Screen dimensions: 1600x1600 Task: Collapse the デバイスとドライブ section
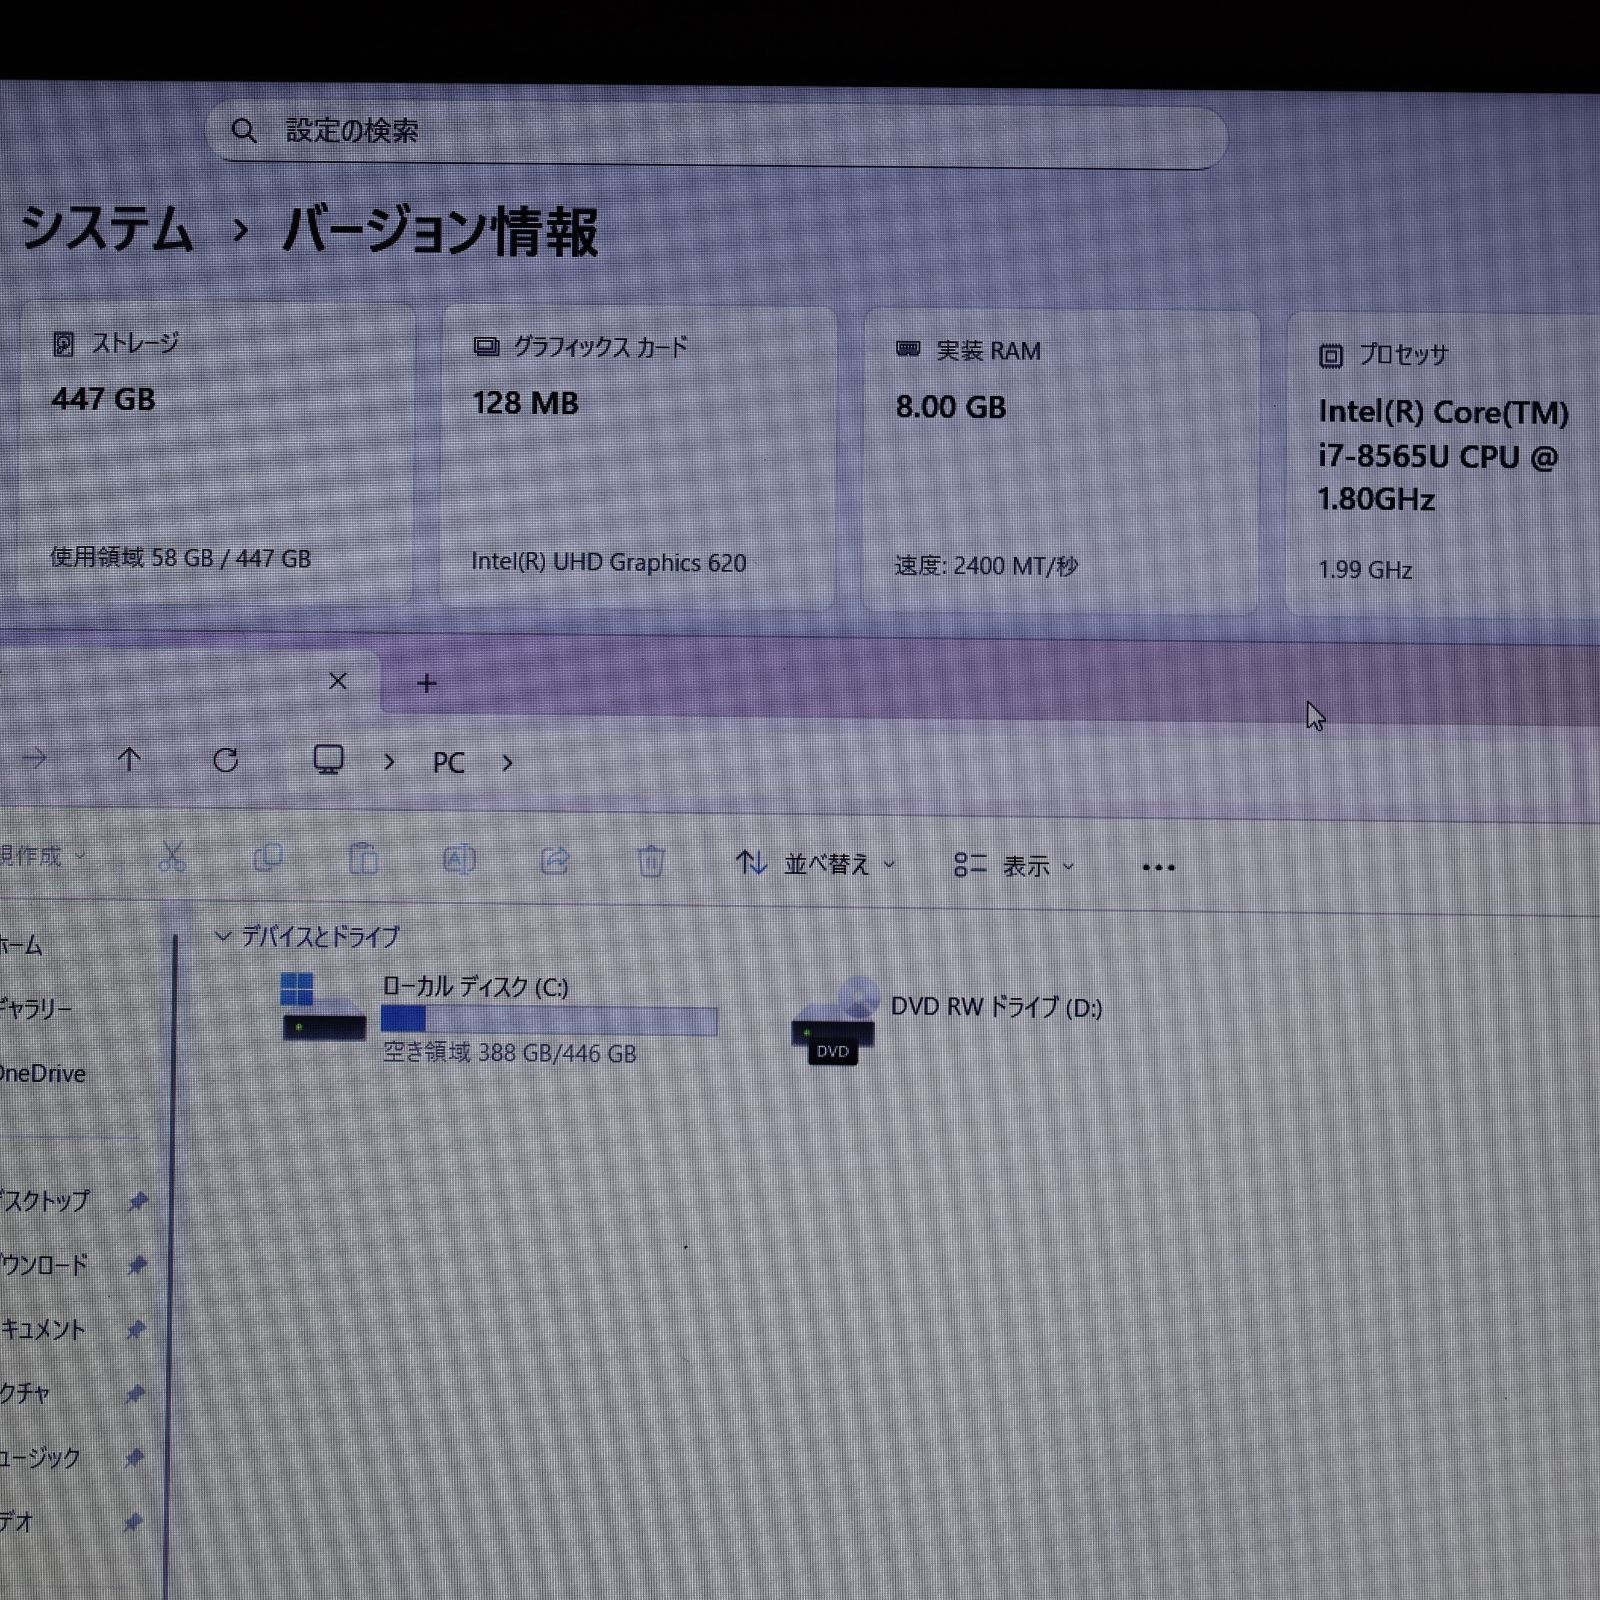(221, 937)
